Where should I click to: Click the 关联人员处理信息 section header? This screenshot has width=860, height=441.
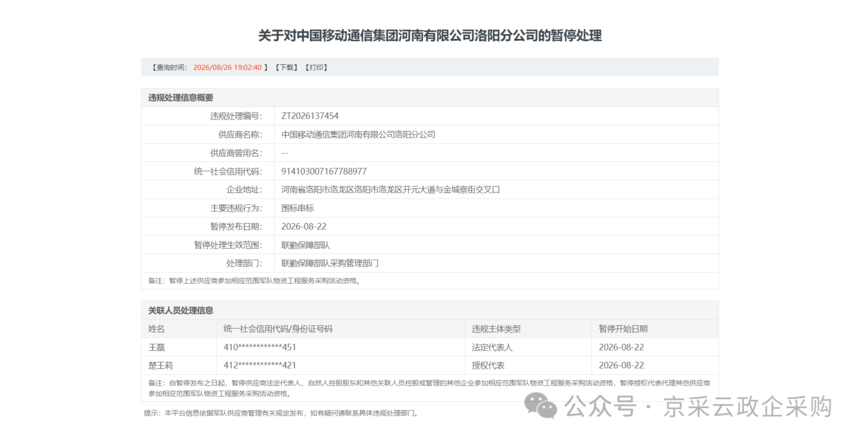coord(180,310)
